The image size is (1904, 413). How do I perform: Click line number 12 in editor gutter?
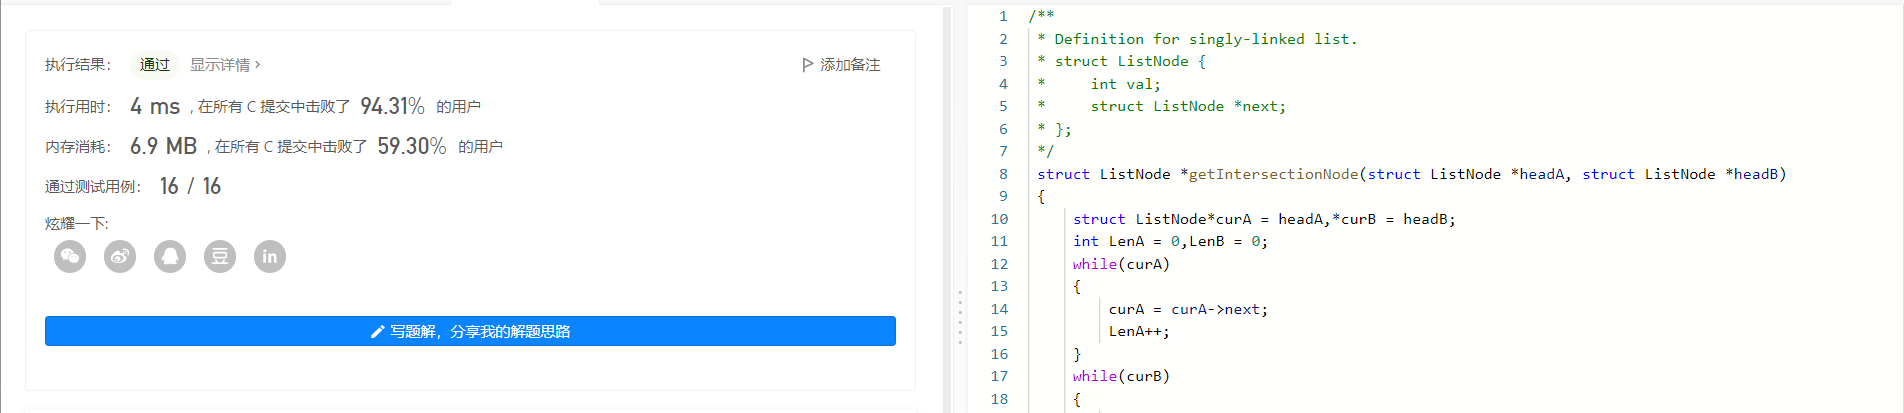coord(999,264)
